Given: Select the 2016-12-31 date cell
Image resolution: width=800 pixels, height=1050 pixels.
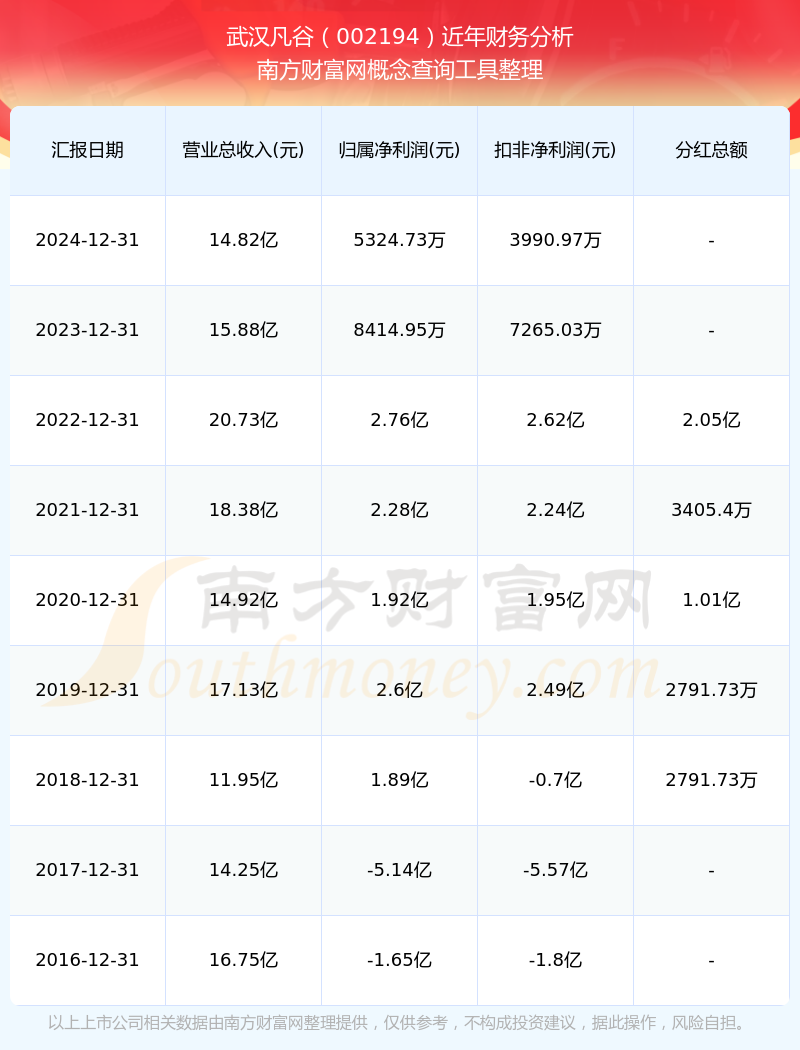Looking at the screenshot, I should pos(88,960).
